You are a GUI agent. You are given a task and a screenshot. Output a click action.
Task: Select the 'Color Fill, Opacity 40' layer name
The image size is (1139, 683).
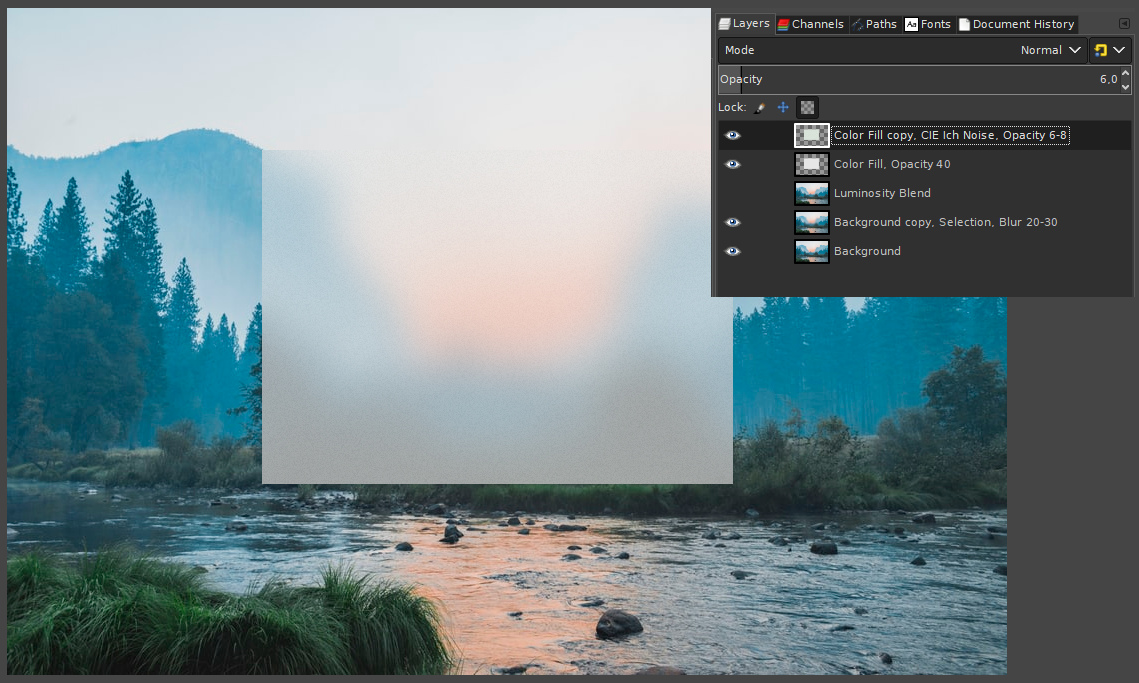pos(892,164)
